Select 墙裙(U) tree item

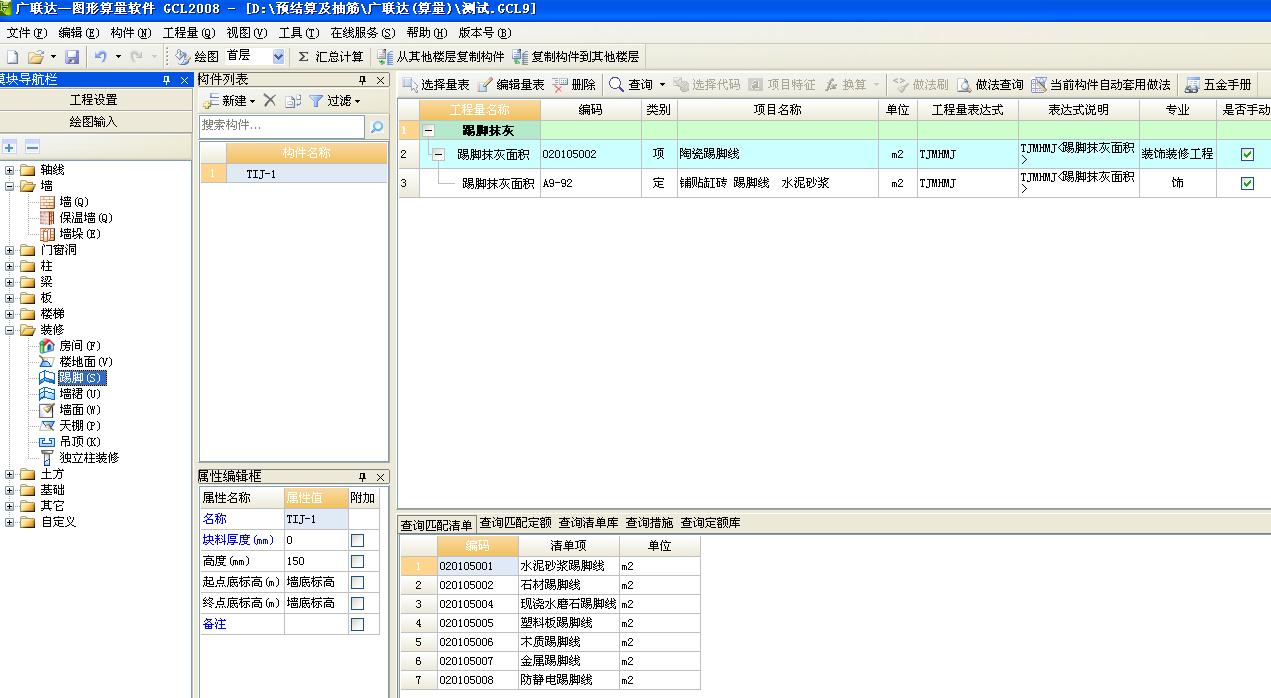[x=79, y=394]
